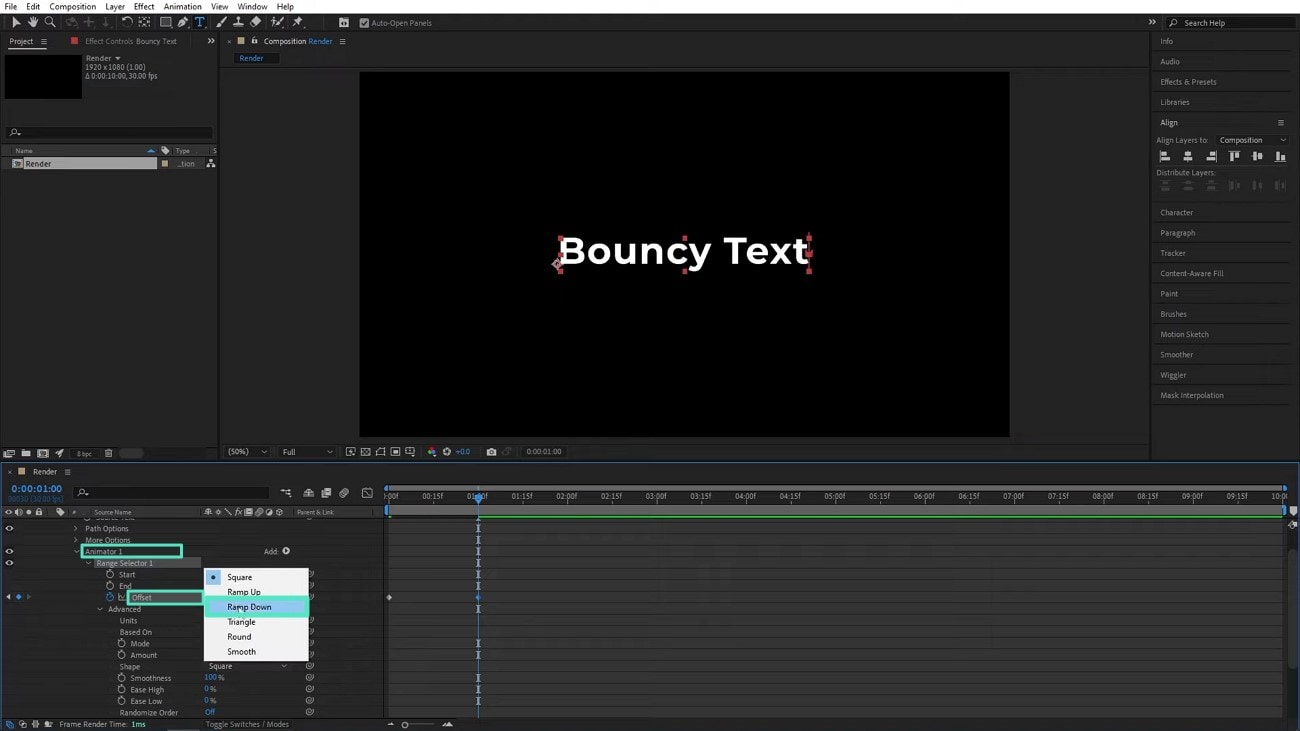Select the Clone Stamp tool
Image resolution: width=1300 pixels, height=731 pixels.
click(238, 22)
